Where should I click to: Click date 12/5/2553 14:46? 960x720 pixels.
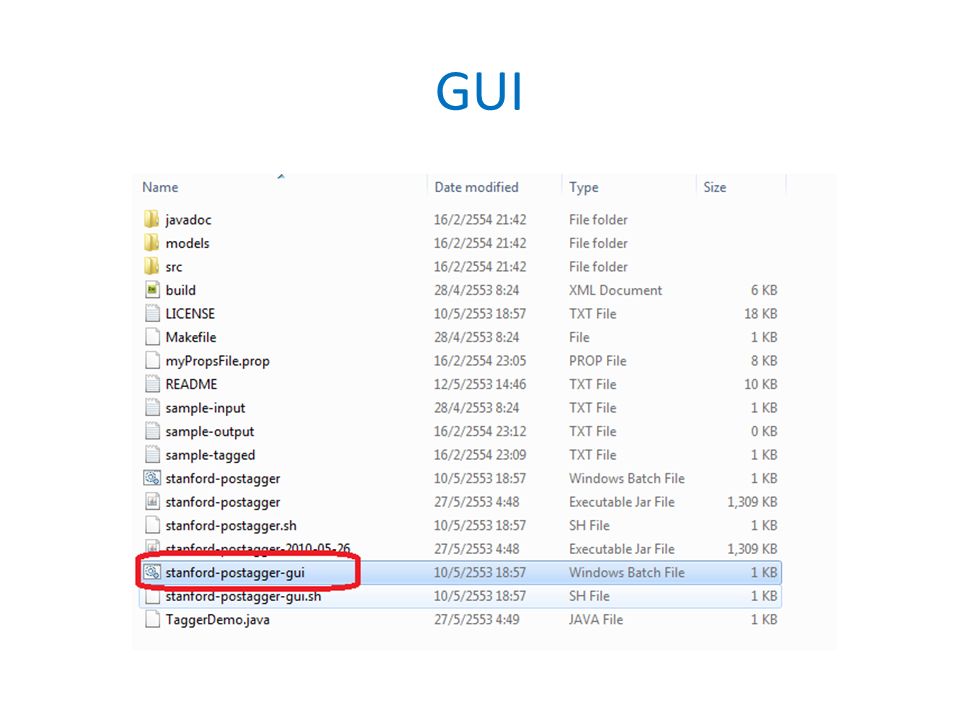pos(480,384)
